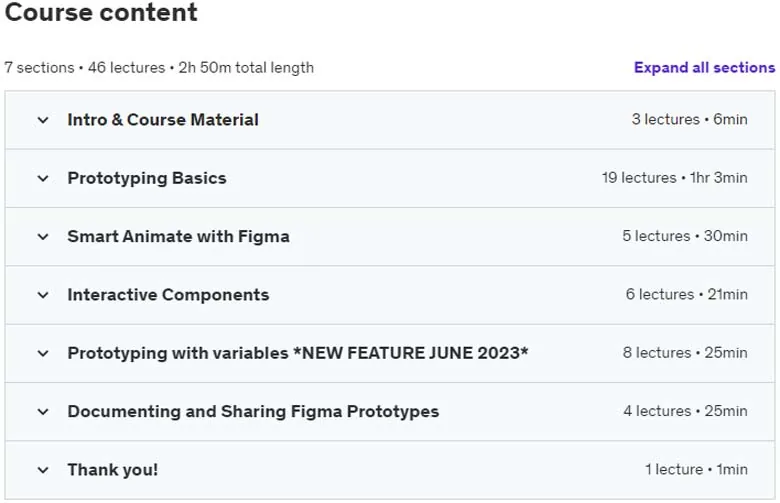
Task: Click chevron beside Prototyping with variables
Action: coord(43,353)
